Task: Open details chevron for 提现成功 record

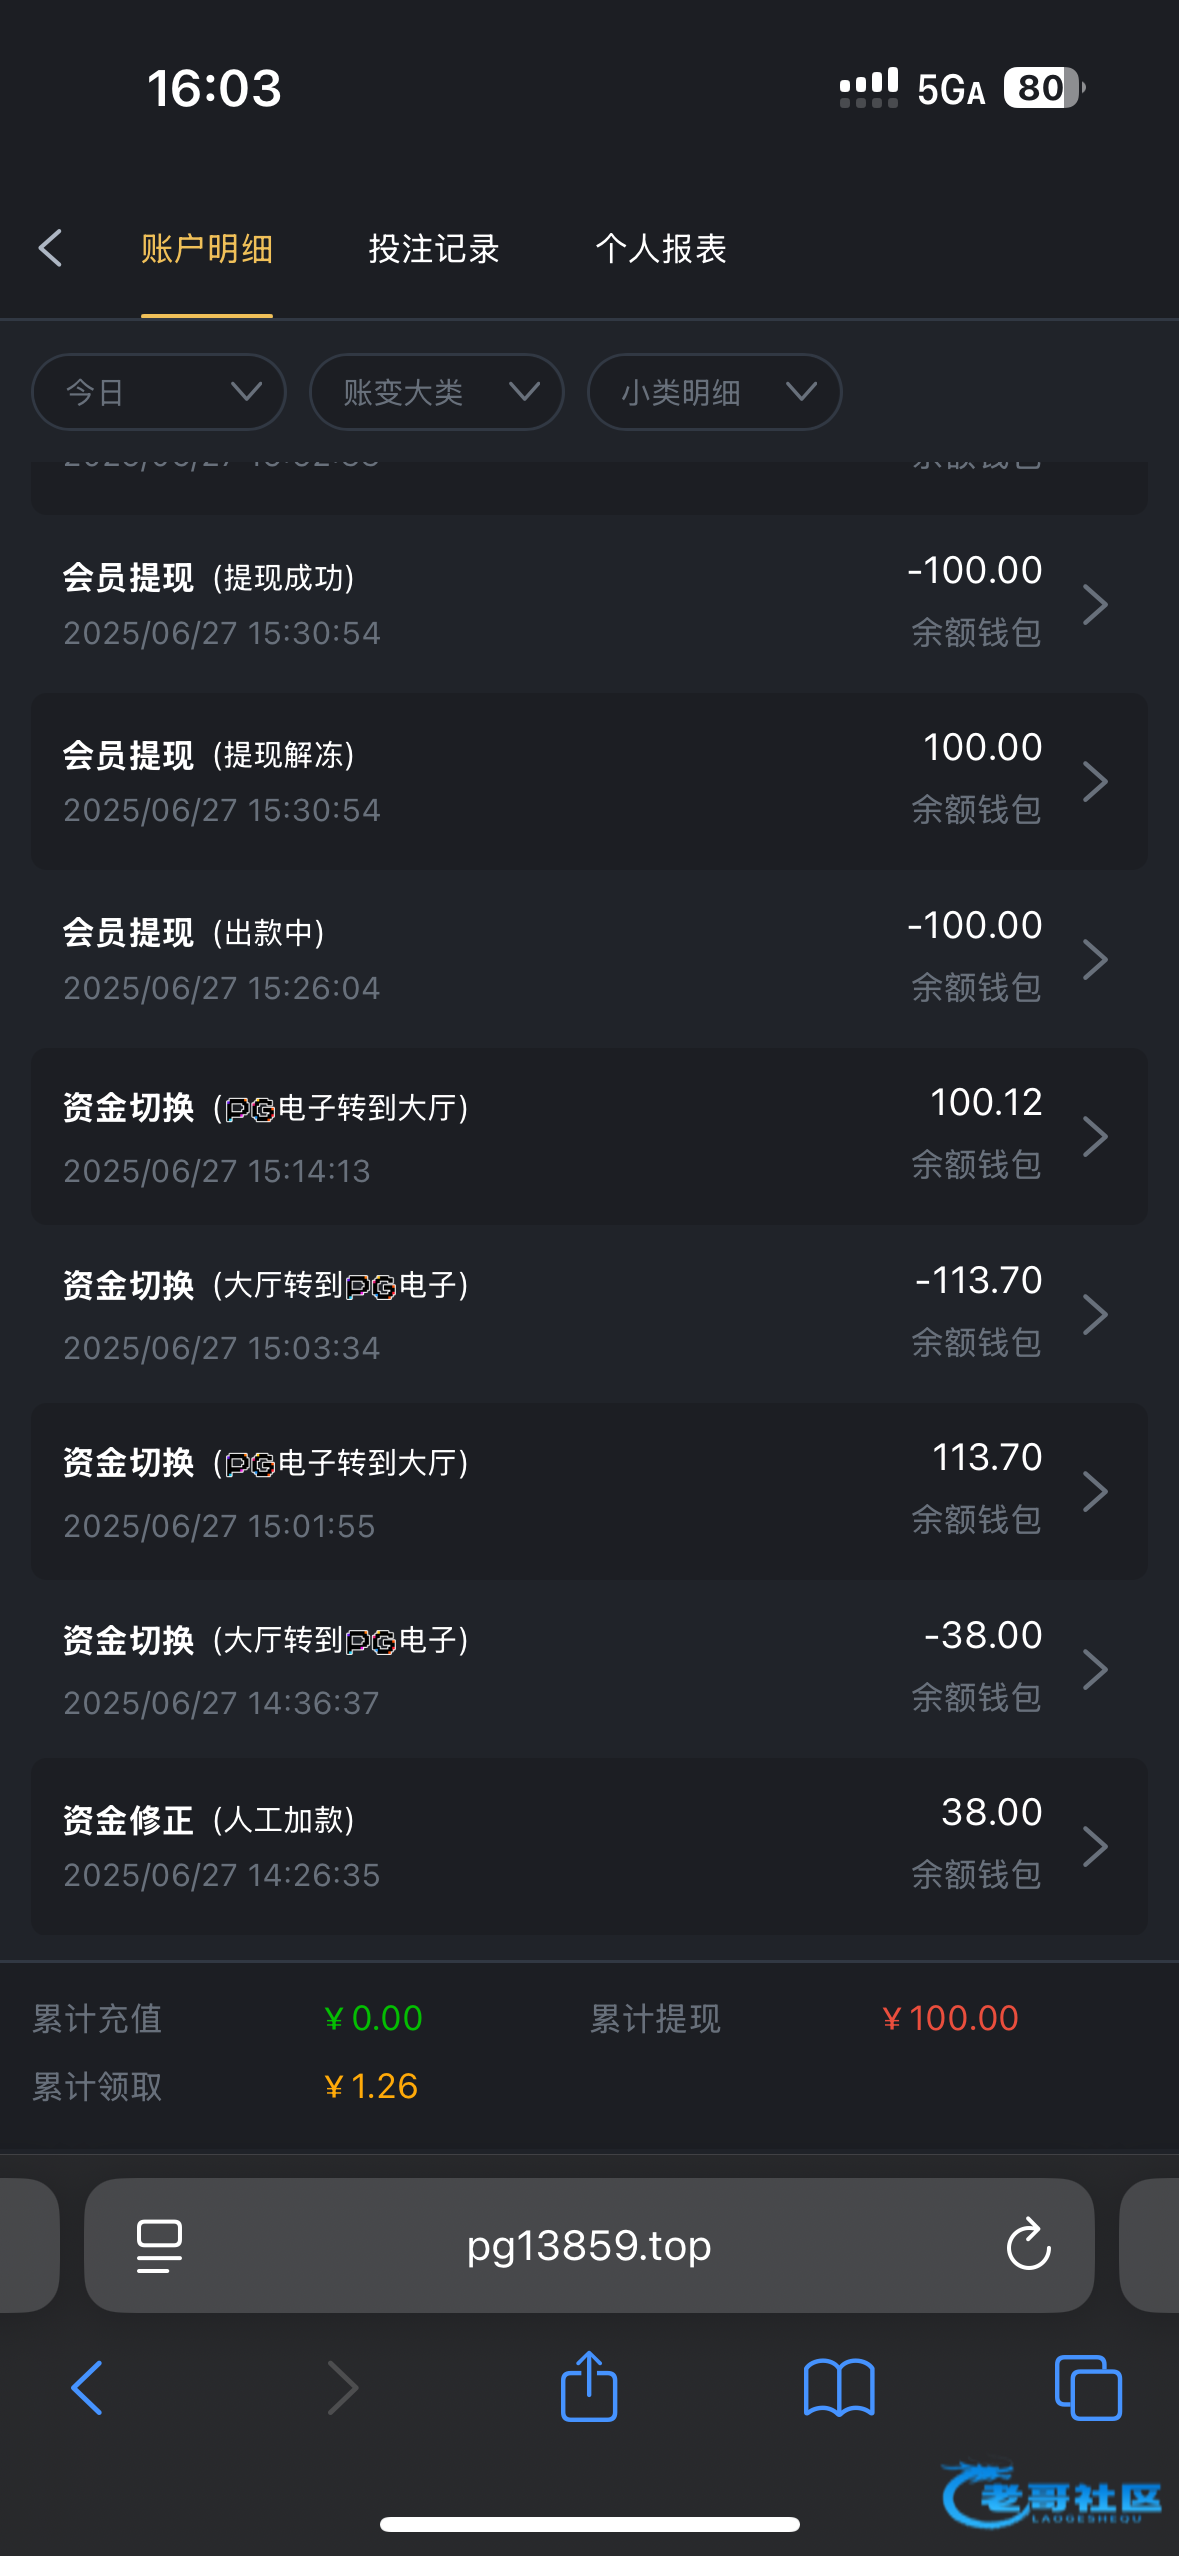Action: (1095, 604)
